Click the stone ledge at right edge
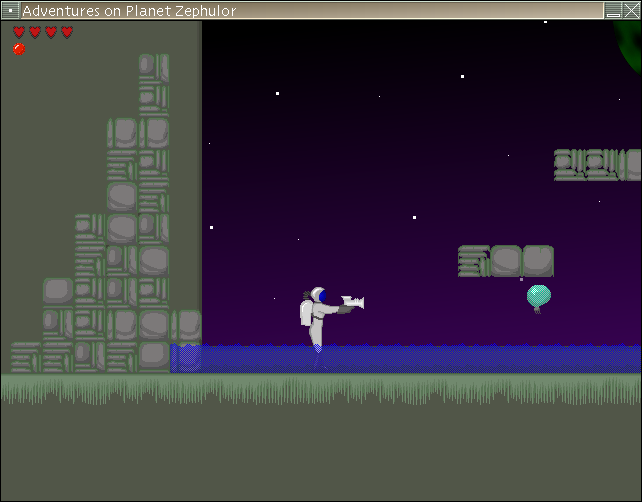 [598, 165]
